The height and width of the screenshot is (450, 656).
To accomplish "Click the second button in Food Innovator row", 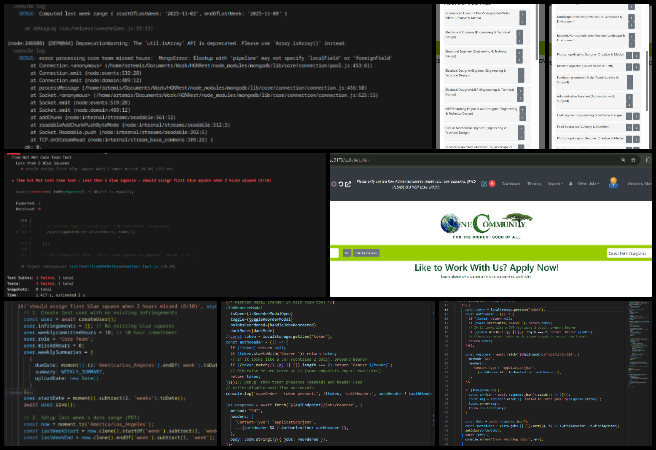I will [636, 127].
